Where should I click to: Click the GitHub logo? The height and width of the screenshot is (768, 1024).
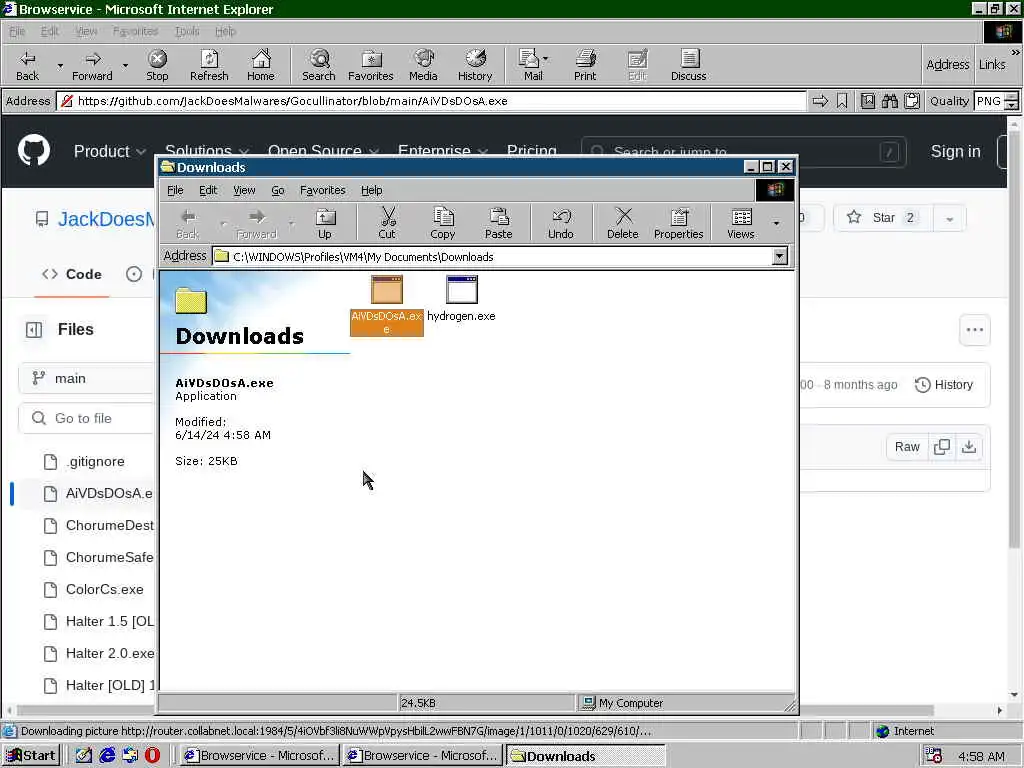(34, 151)
